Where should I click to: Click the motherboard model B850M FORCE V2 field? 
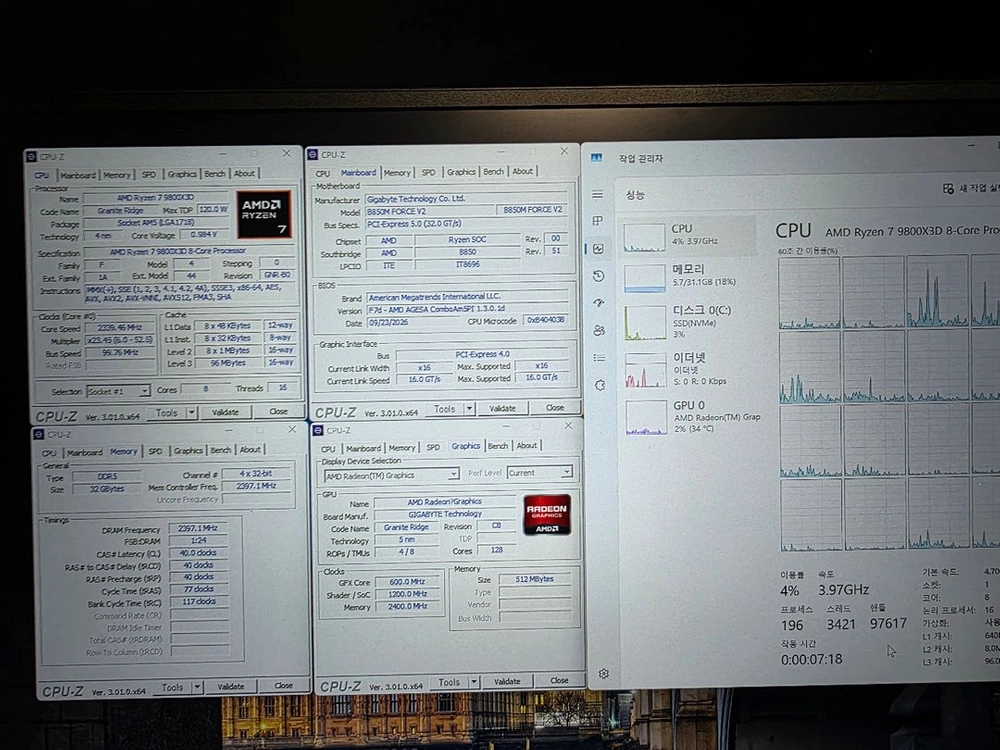[x=430, y=211]
